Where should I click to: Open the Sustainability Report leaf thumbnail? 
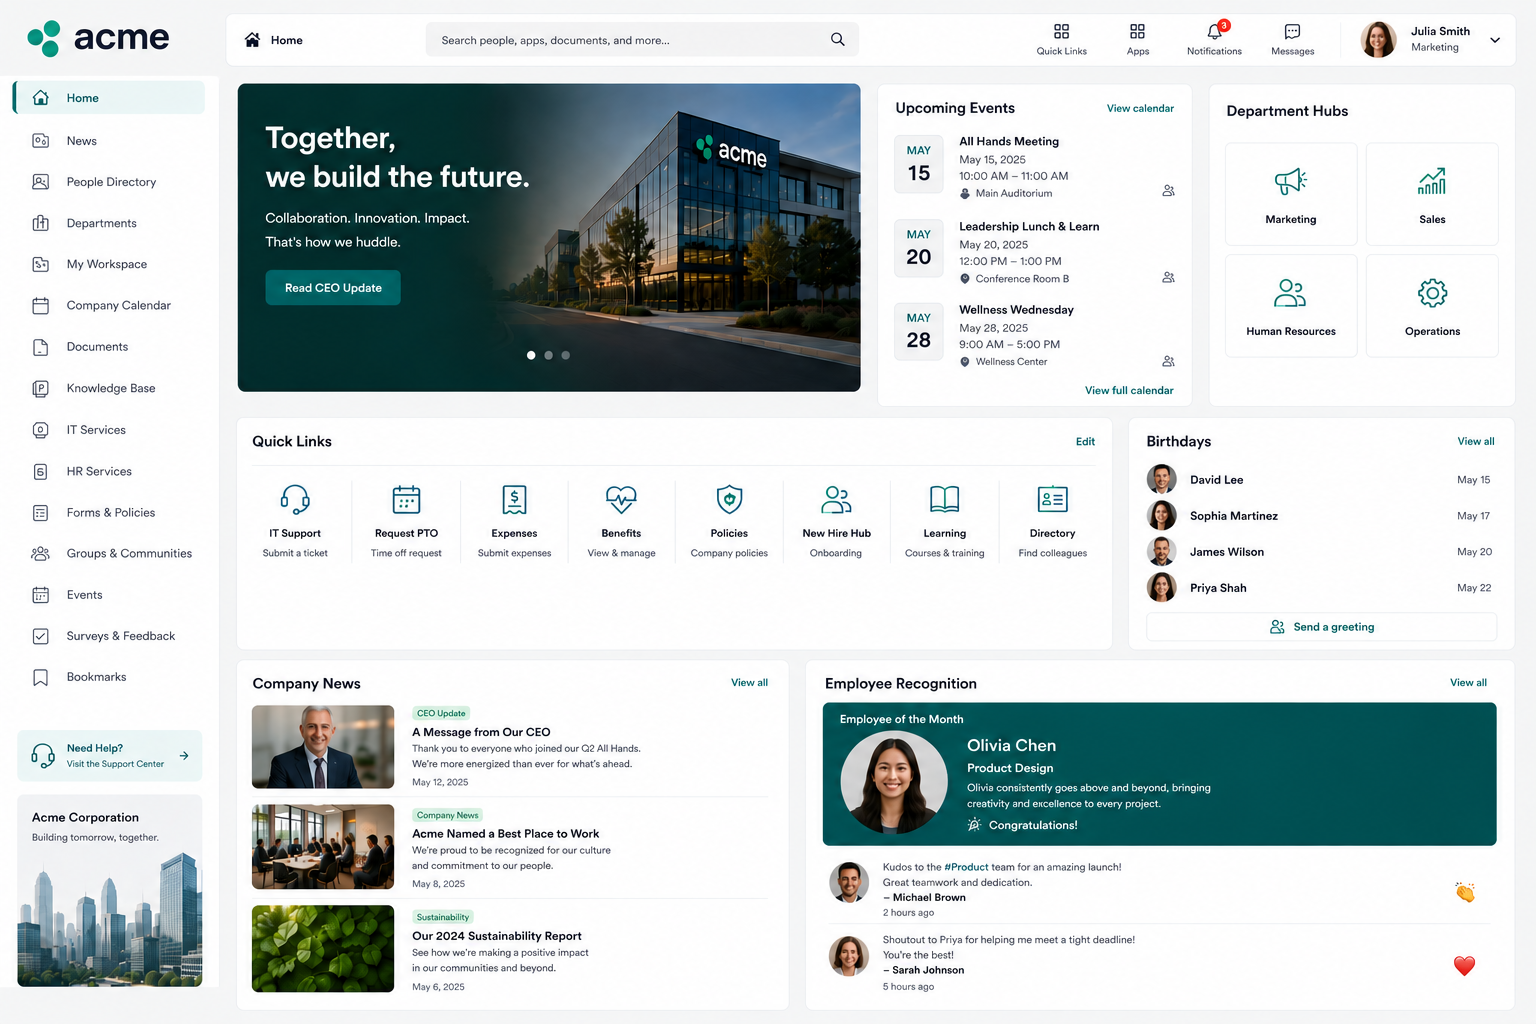(x=323, y=949)
